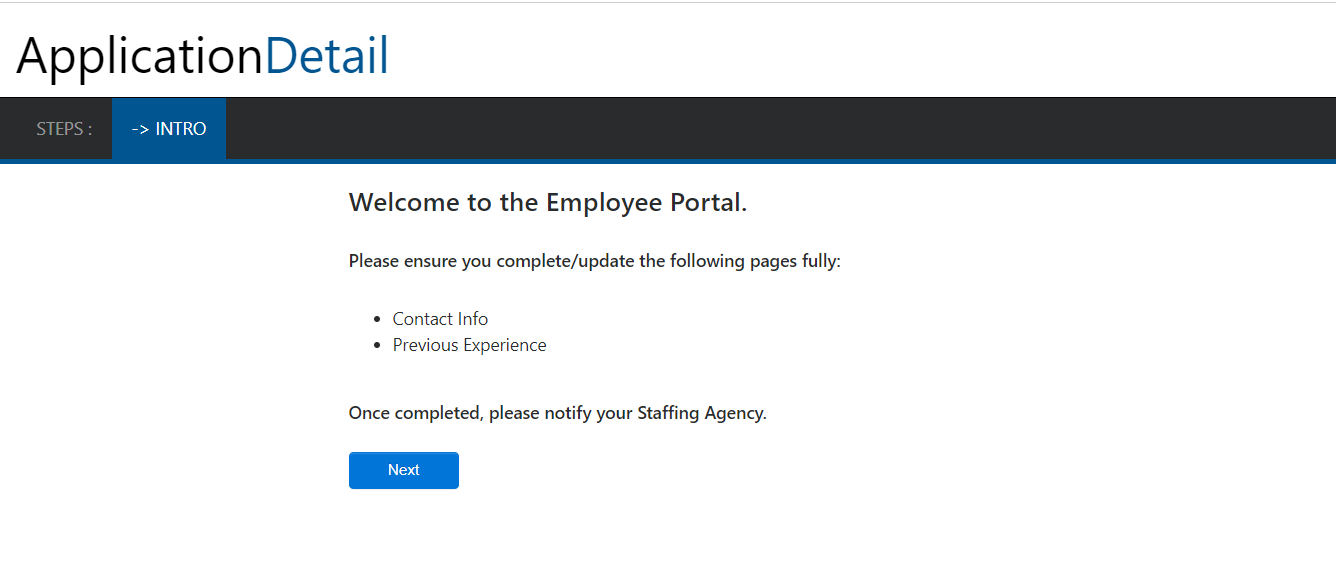Open the INTRO step tab

[169, 129]
